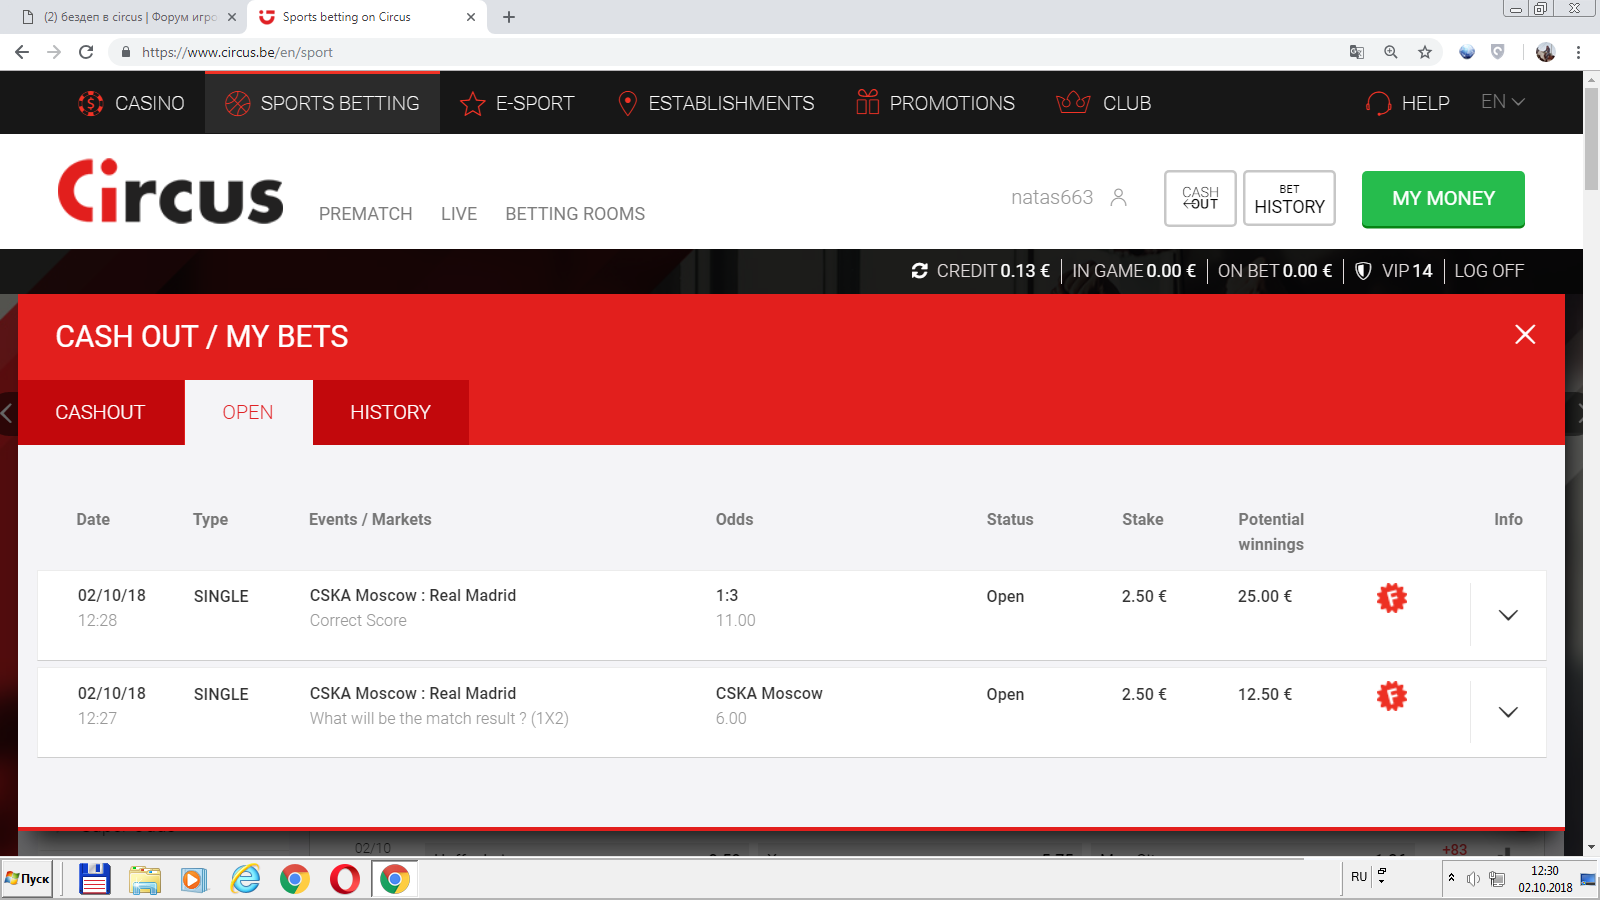Click the address bar URL
Viewport: 1600px width, 900px height.
[237, 52]
